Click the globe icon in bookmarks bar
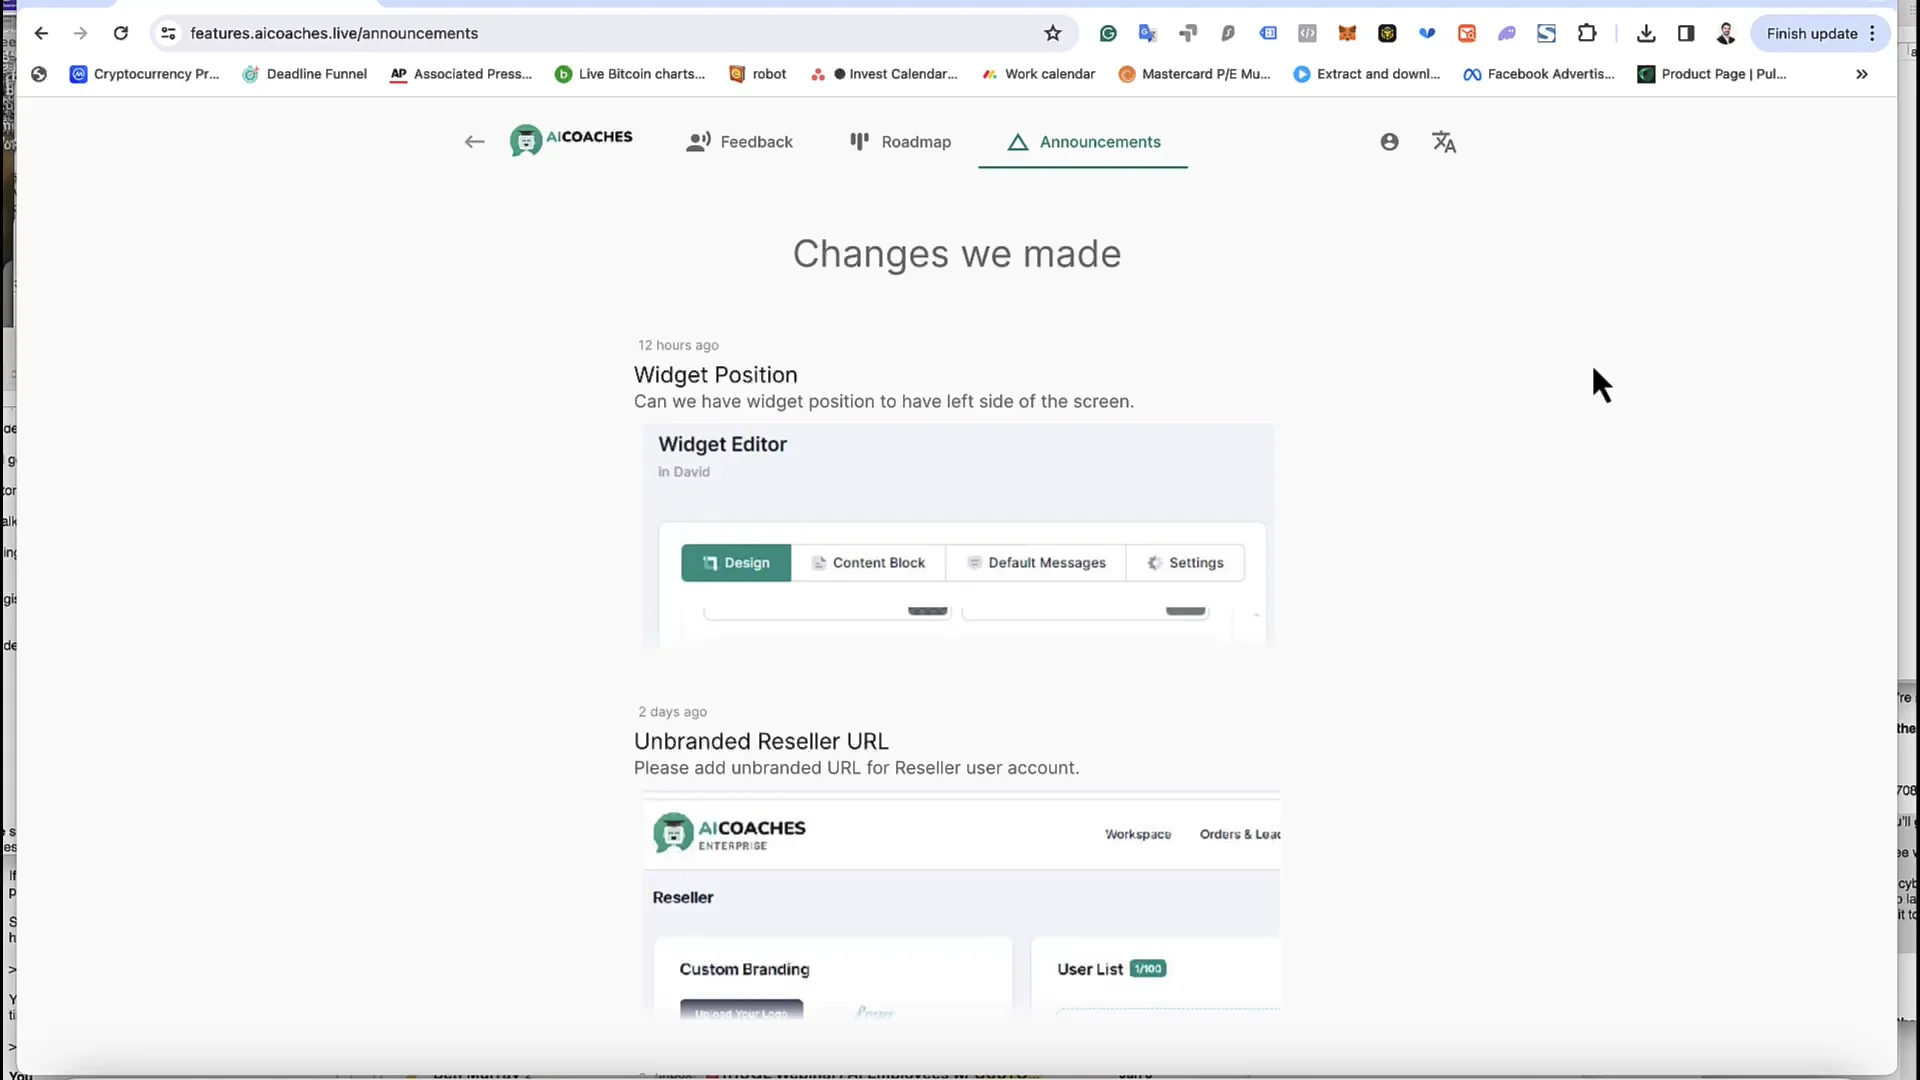This screenshot has height=1080, width=1920. tap(39, 74)
